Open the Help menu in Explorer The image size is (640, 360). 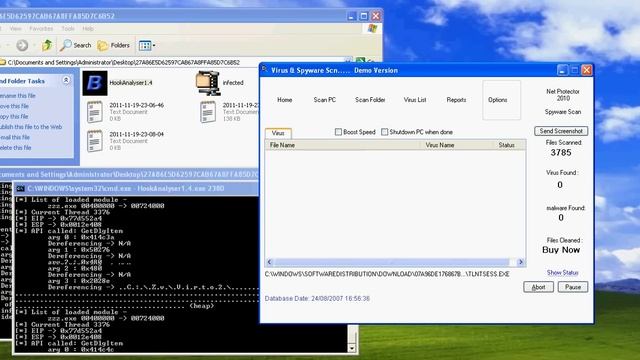(x=88, y=29)
